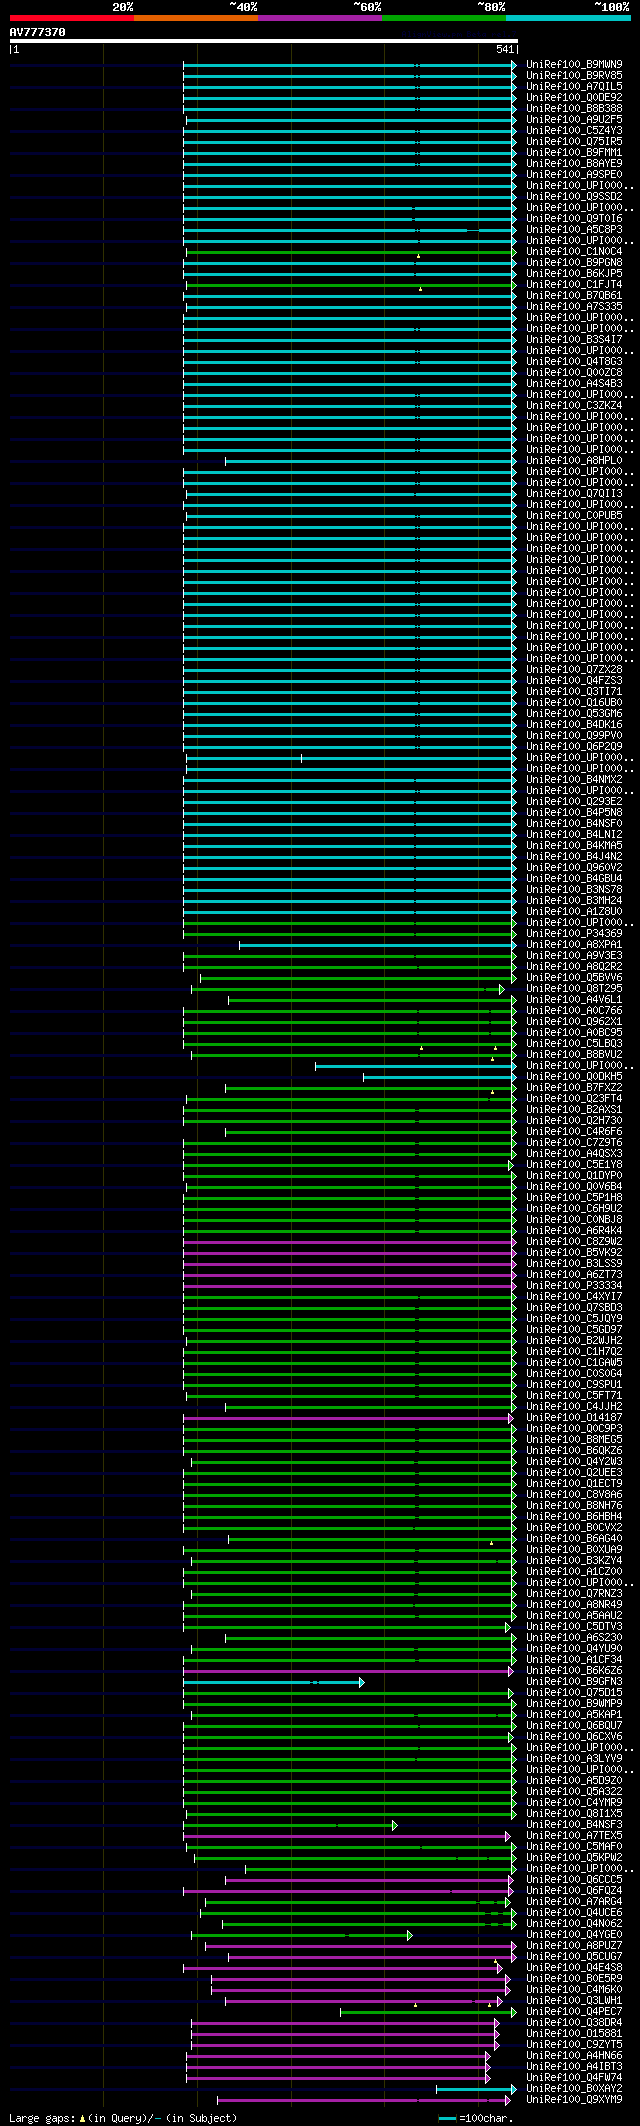Select hit label UniRef100_B7QB61

tap(574, 296)
